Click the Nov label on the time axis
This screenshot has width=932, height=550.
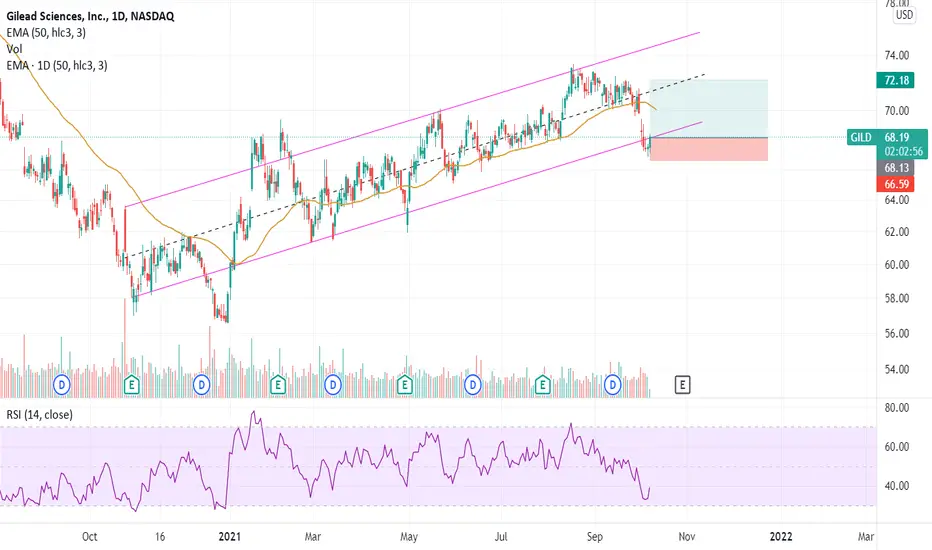[x=687, y=537]
